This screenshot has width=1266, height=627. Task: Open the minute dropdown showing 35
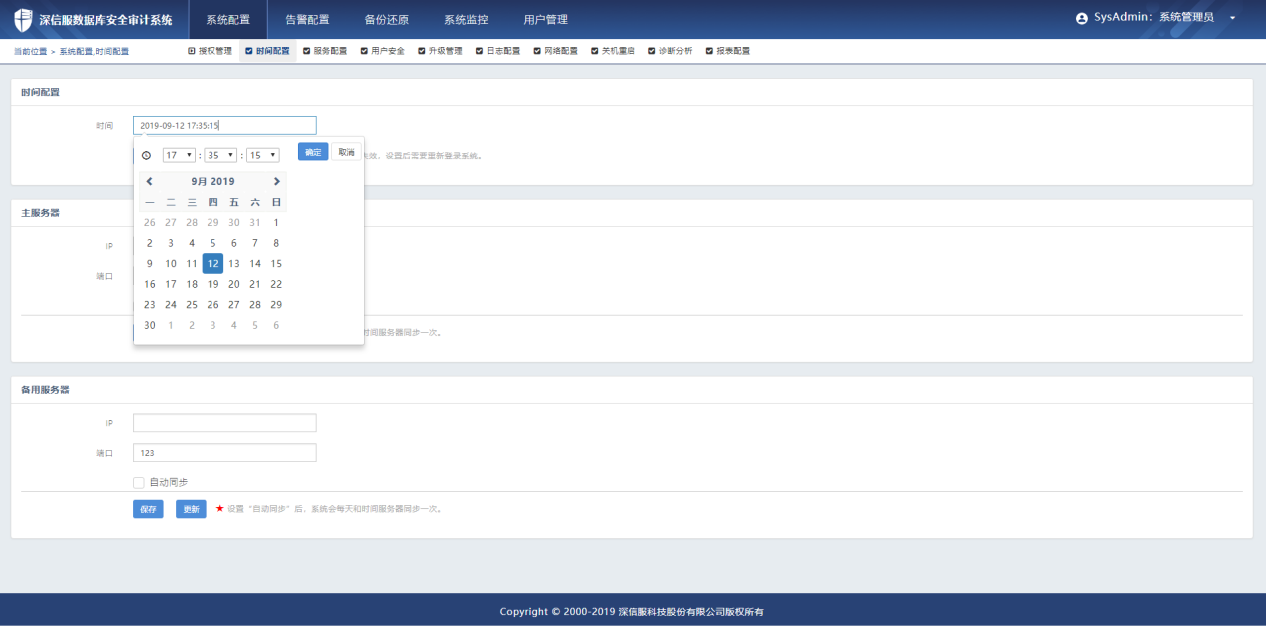[221, 155]
